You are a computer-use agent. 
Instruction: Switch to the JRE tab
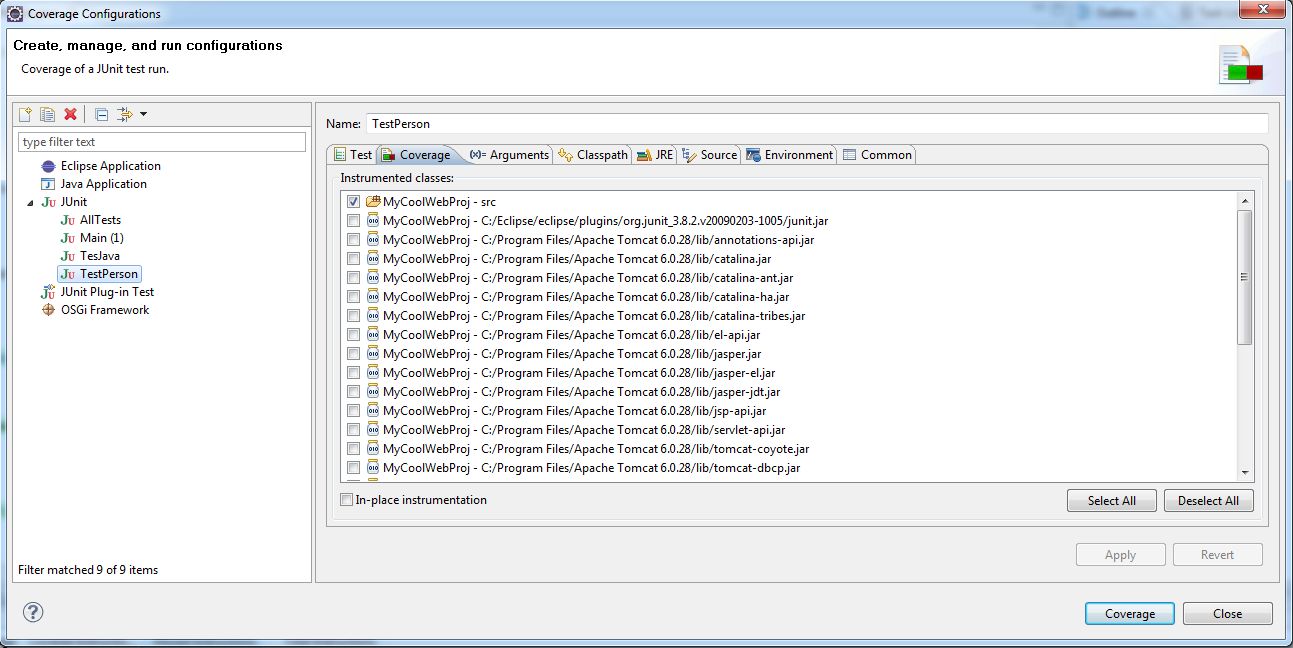[x=655, y=155]
